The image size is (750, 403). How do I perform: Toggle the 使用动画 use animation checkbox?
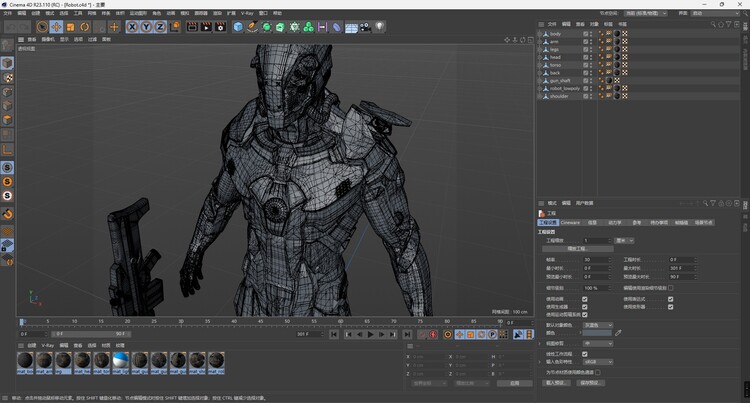point(585,299)
